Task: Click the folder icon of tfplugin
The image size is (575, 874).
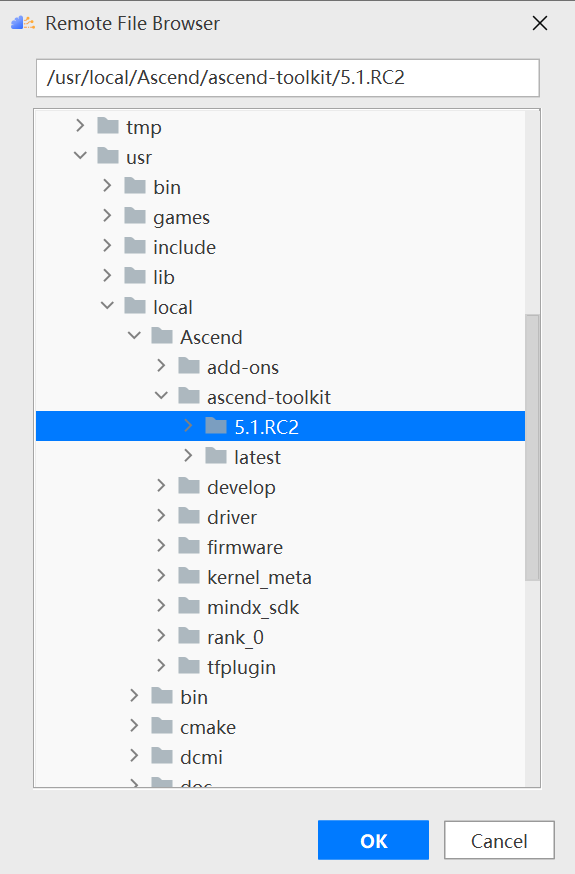Action: click(x=189, y=666)
